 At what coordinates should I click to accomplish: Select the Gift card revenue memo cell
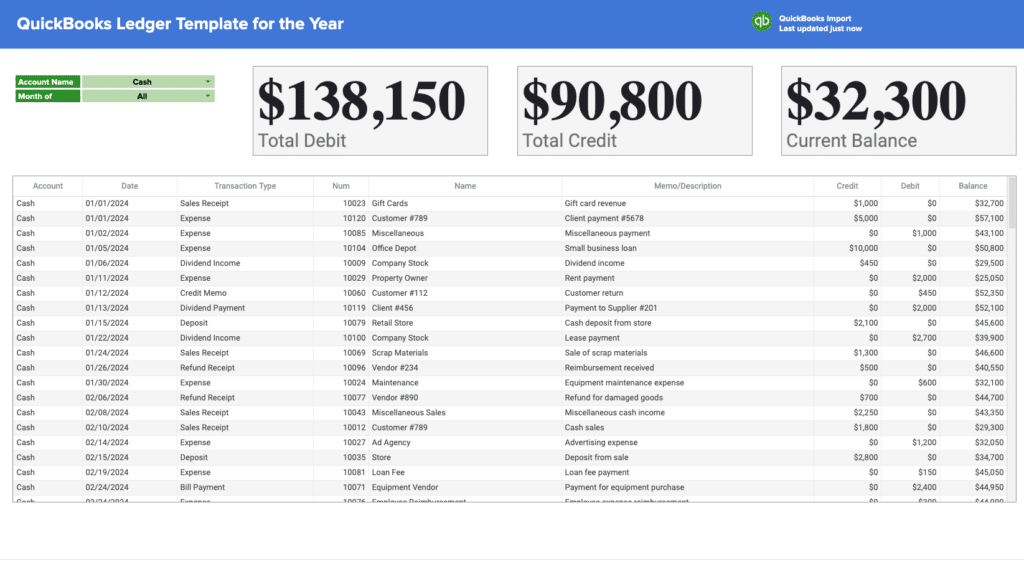[x=688, y=203]
